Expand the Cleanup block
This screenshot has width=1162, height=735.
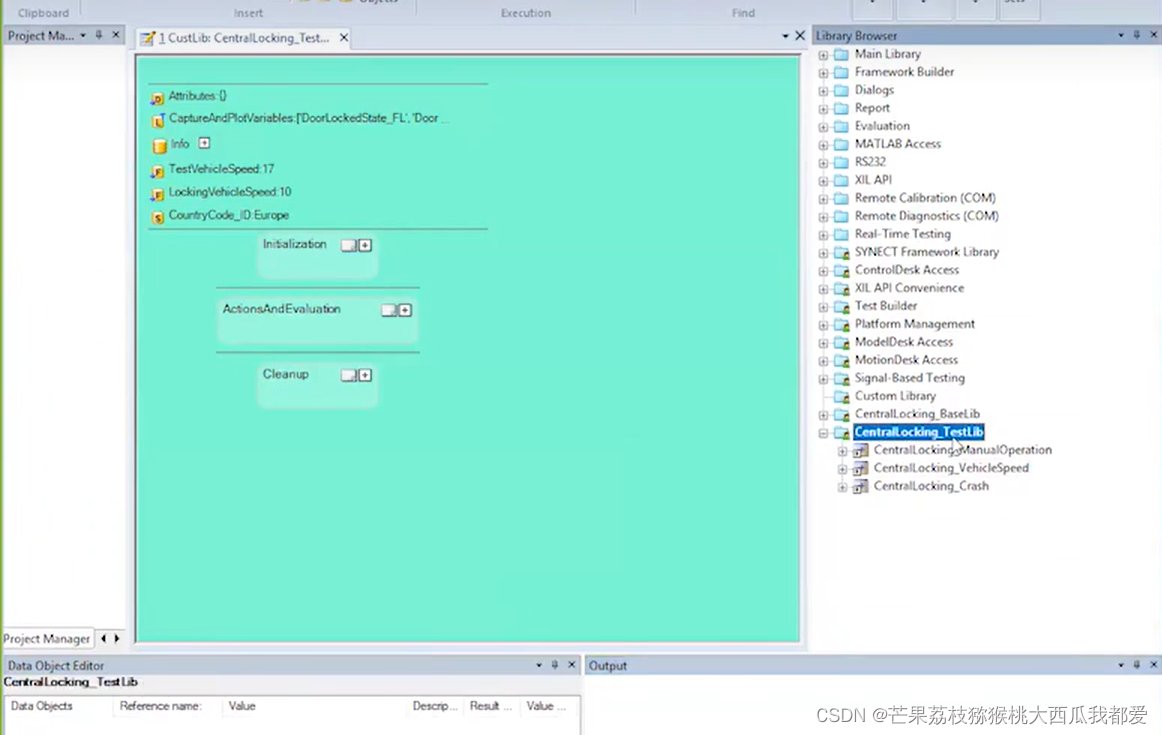(x=365, y=376)
